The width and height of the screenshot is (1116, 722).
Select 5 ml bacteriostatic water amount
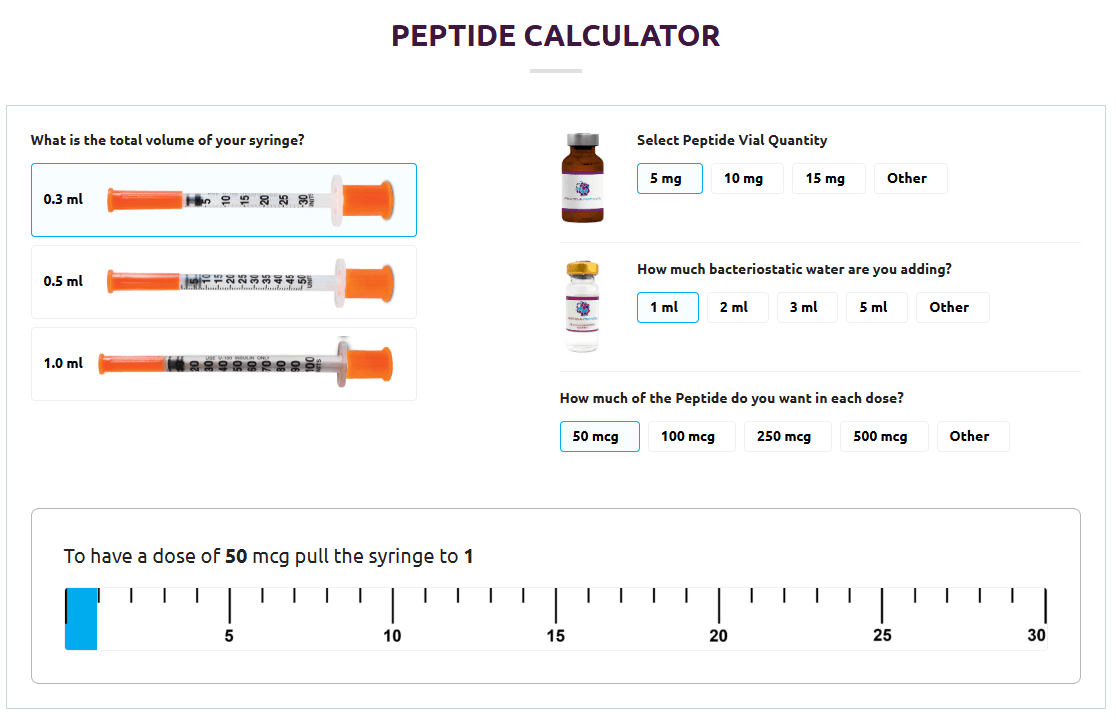[x=877, y=308]
